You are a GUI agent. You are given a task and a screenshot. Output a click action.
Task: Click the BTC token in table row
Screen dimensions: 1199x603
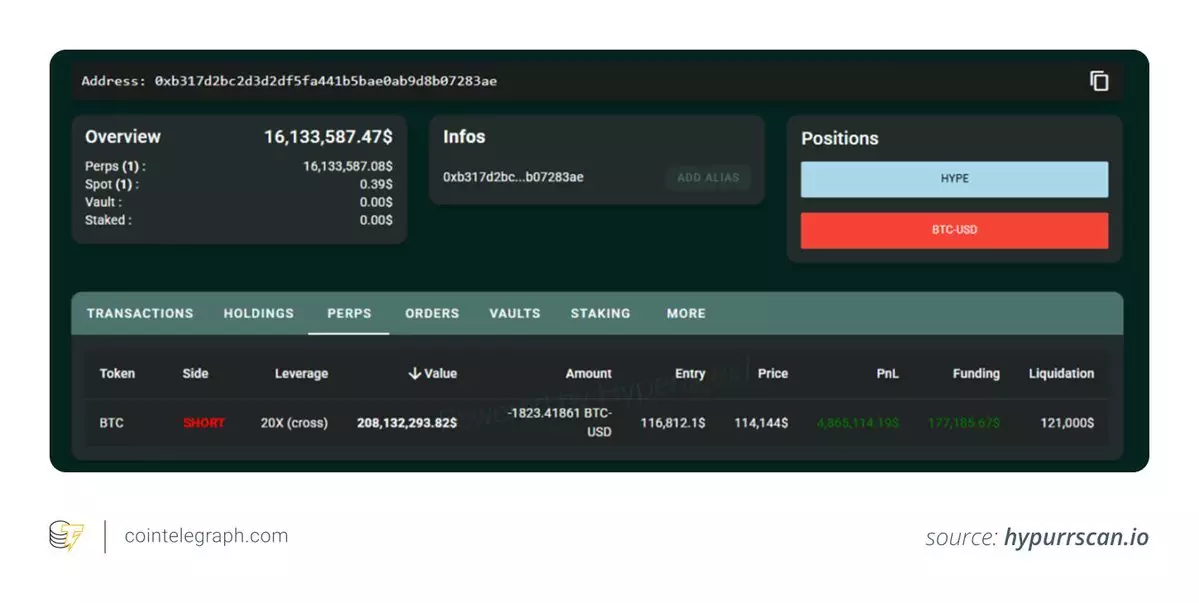pos(111,423)
